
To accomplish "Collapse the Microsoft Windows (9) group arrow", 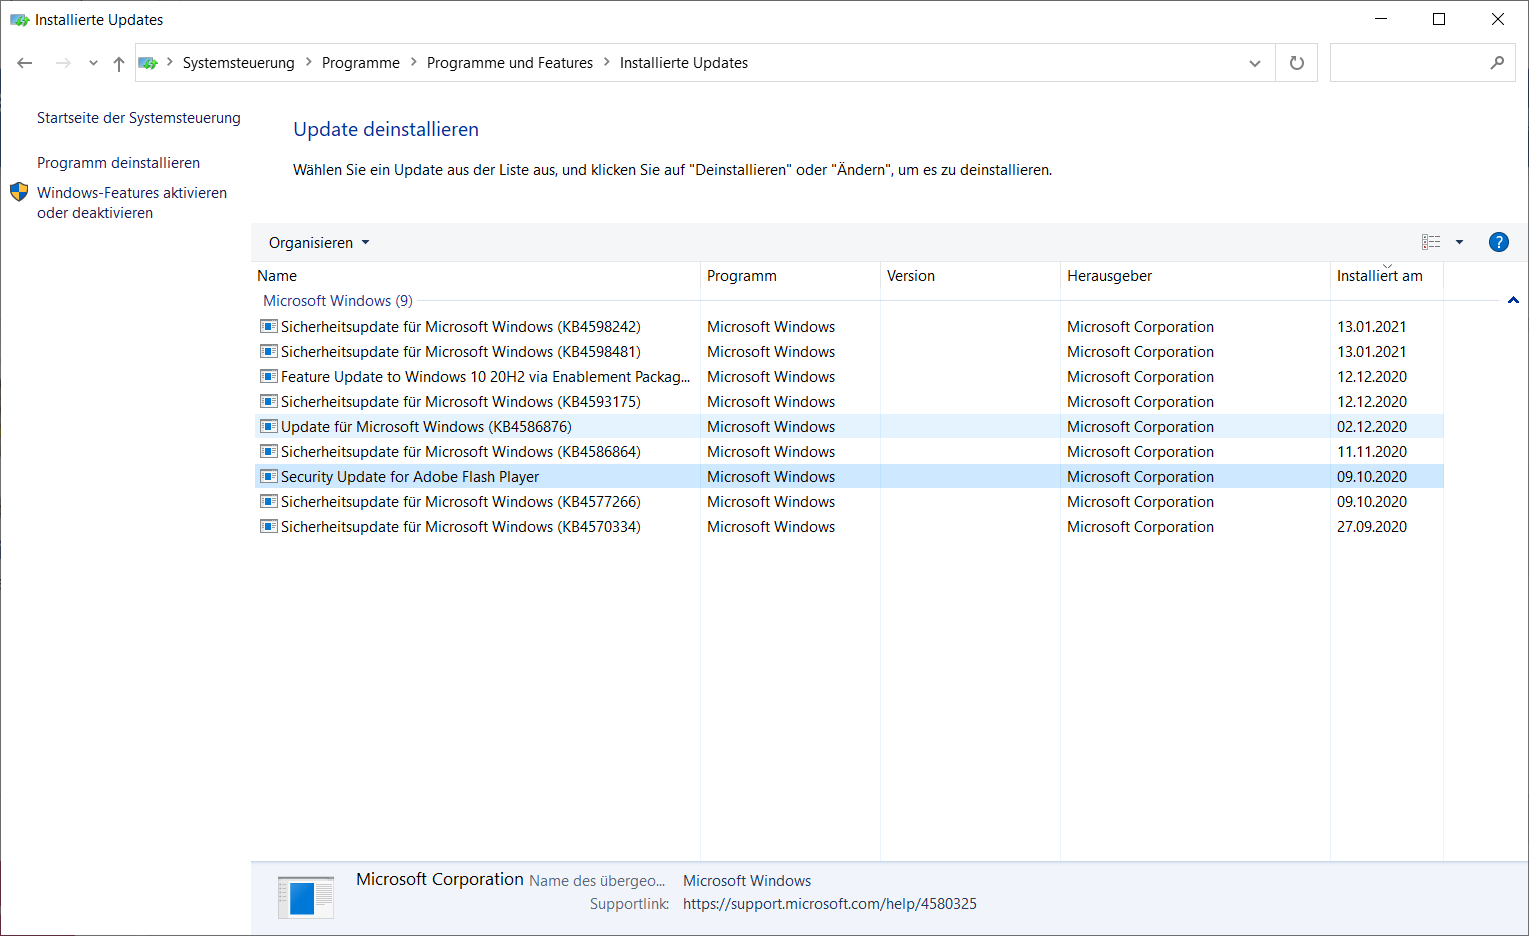I will click(x=1513, y=300).
